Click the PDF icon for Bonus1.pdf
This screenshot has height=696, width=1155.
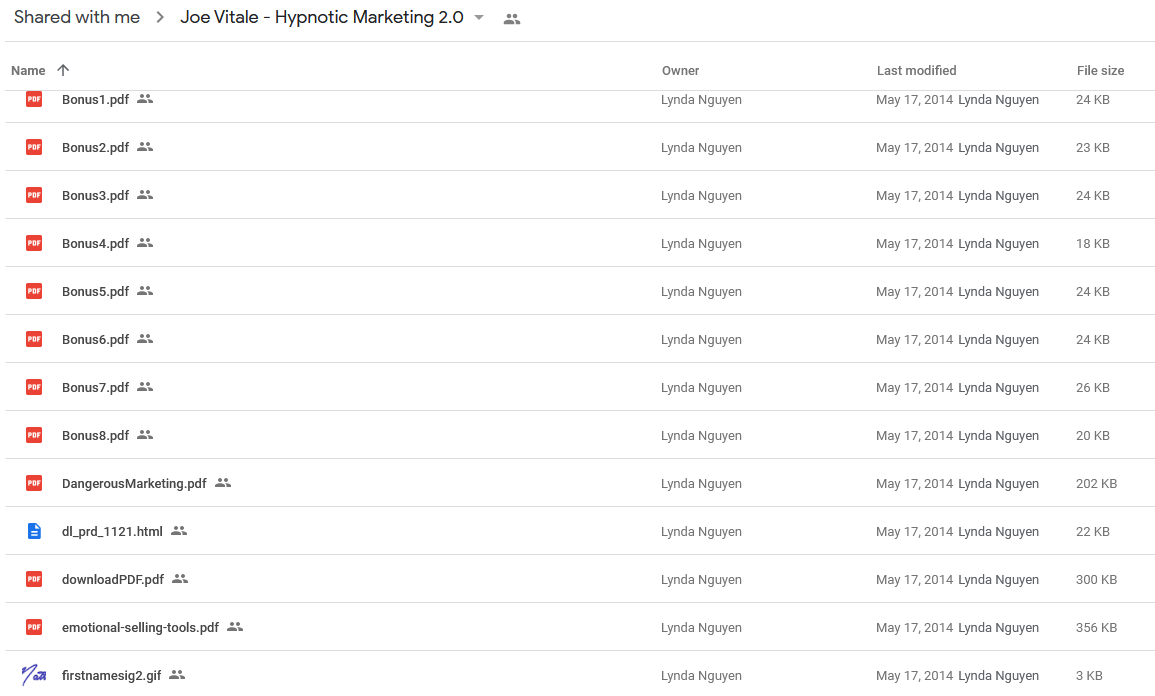34,99
